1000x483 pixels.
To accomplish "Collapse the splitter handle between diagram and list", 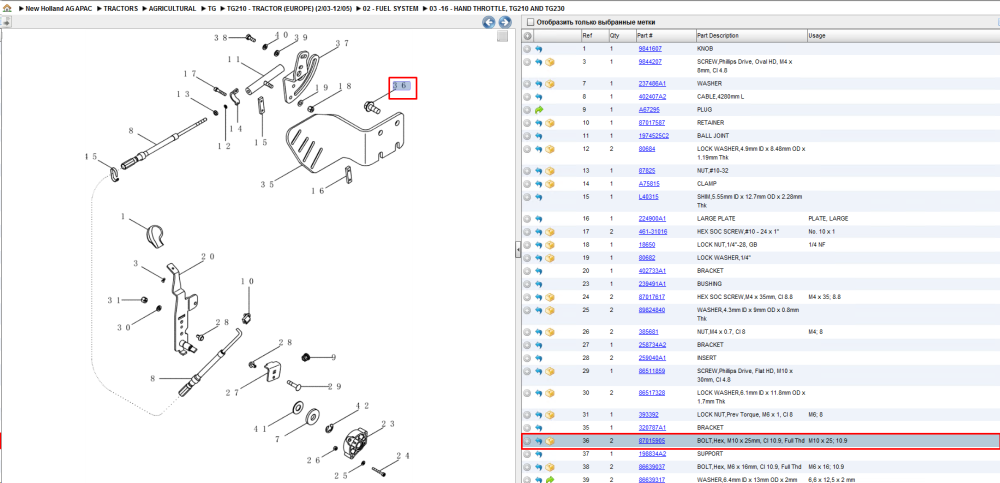I will [518, 250].
